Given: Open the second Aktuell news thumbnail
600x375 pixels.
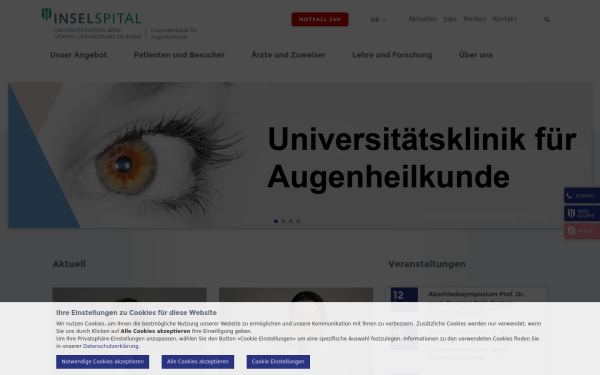Looking at the screenshot, I should pyautogui.click(x=296, y=331).
